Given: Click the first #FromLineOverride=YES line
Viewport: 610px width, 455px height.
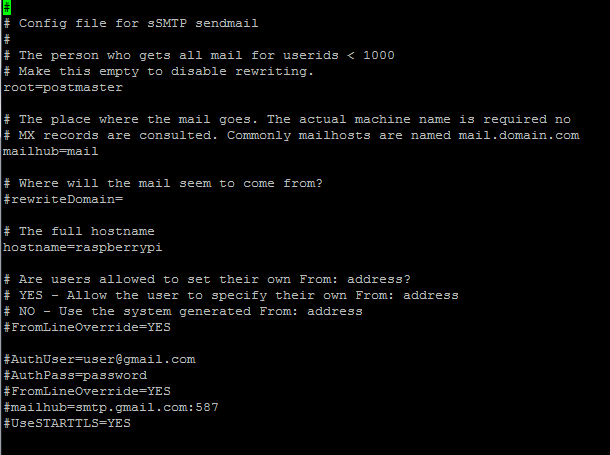Looking at the screenshot, I should coord(87,327).
